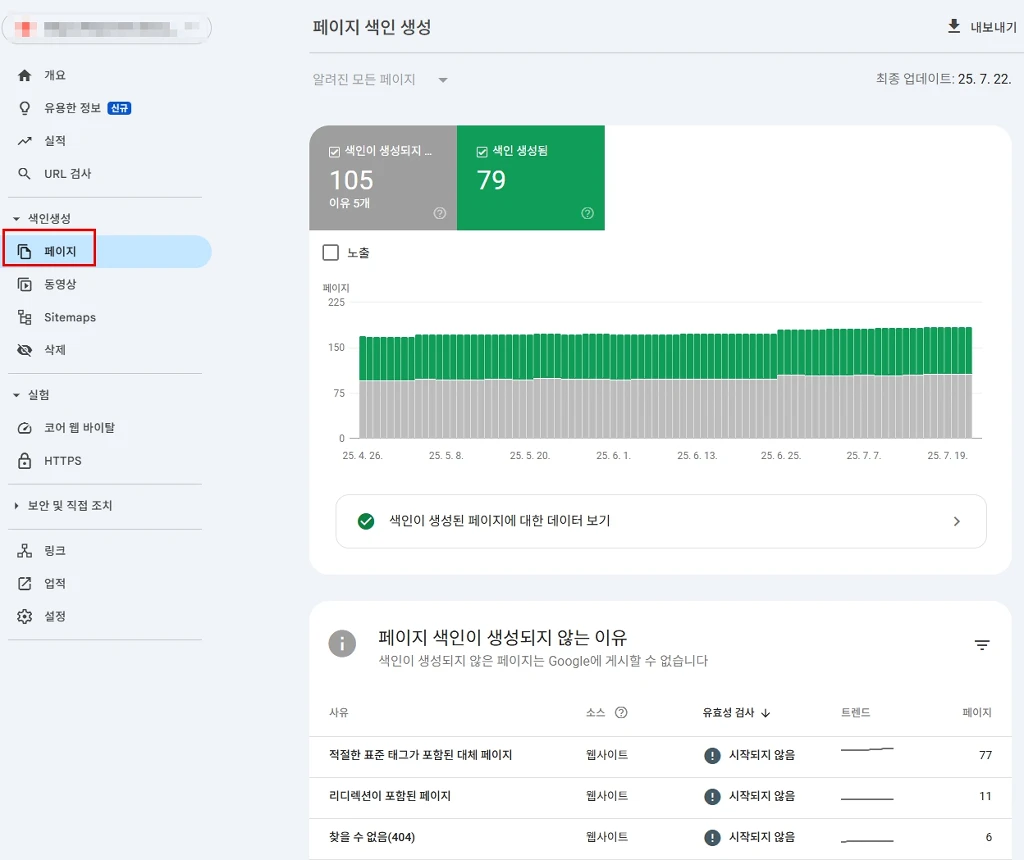Select the 삭제 removals icon
Image resolution: width=1024 pixels, height=860 pixels.
click(25, 350)
